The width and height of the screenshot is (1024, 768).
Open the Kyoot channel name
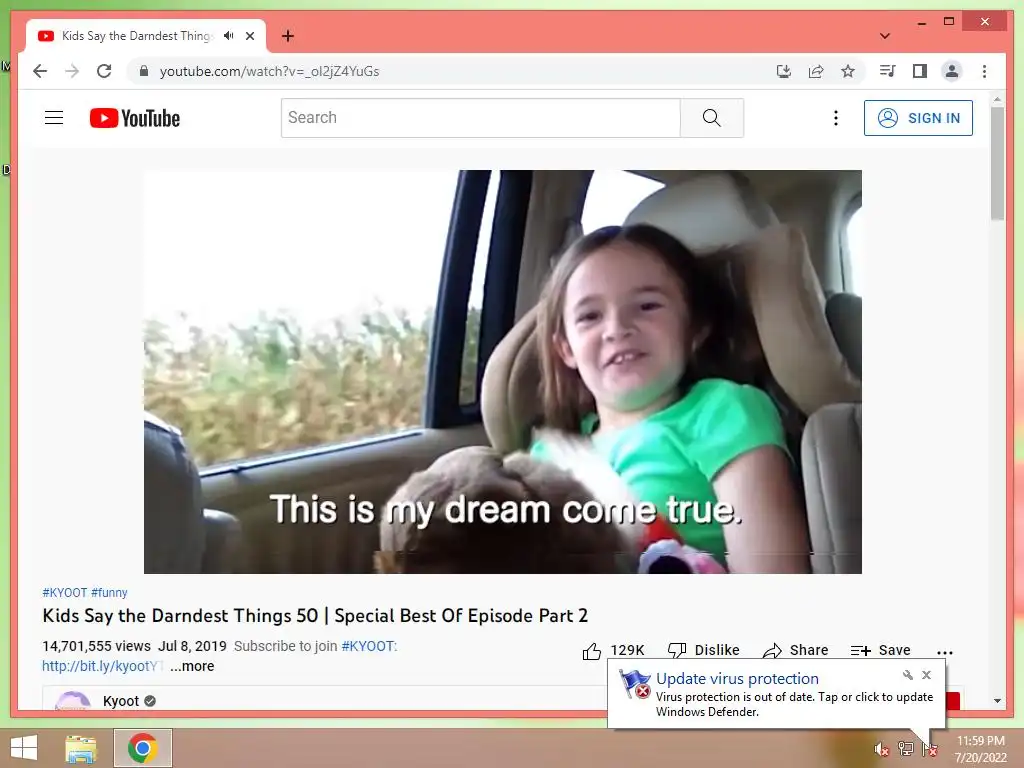pos(121,701)
